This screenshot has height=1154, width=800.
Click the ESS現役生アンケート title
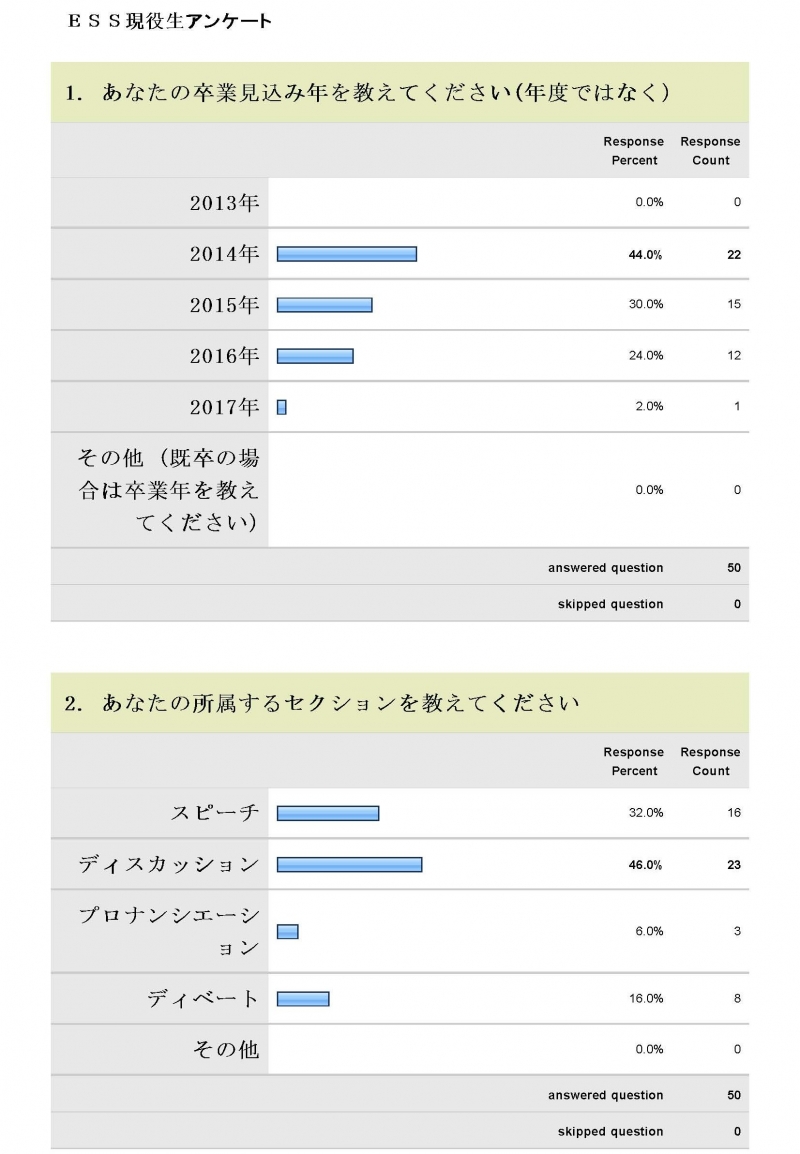point(169,21)
